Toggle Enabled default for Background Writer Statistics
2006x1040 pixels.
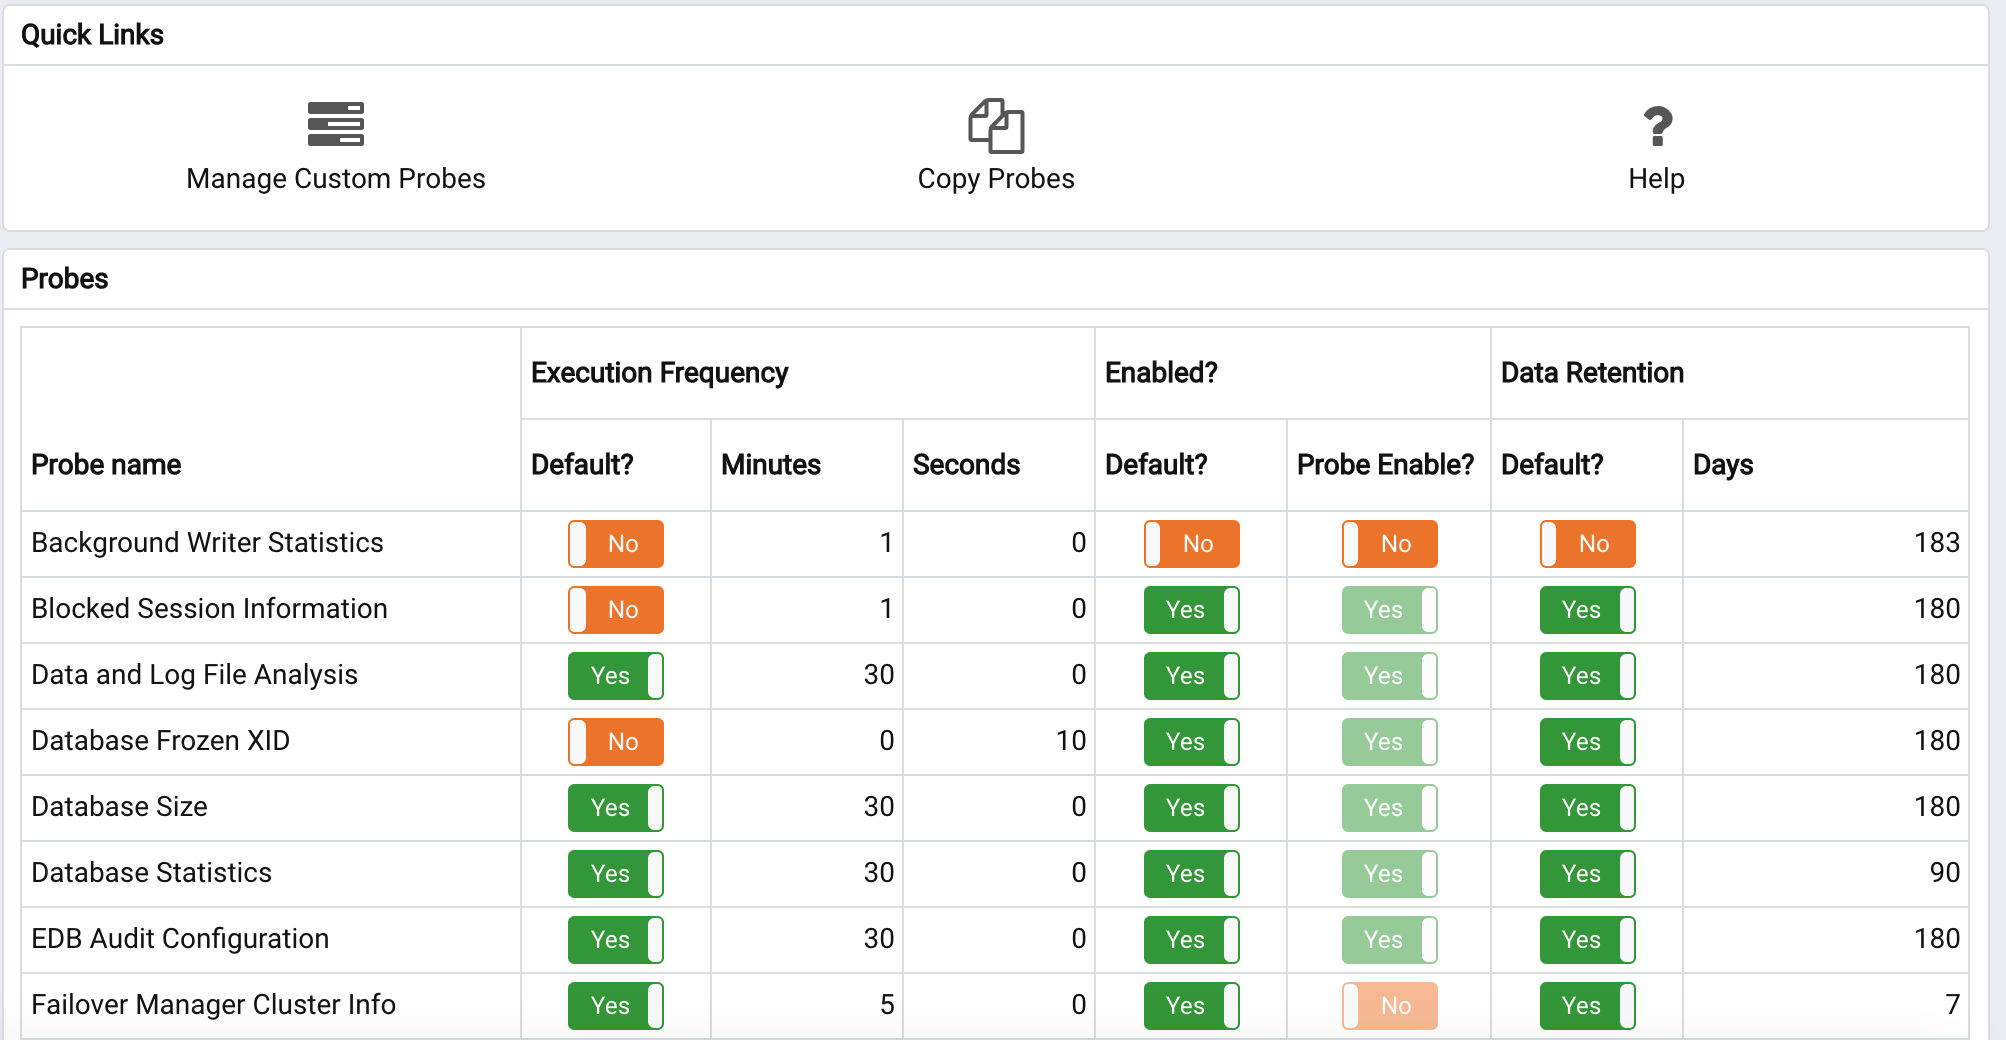(1192, 544)
